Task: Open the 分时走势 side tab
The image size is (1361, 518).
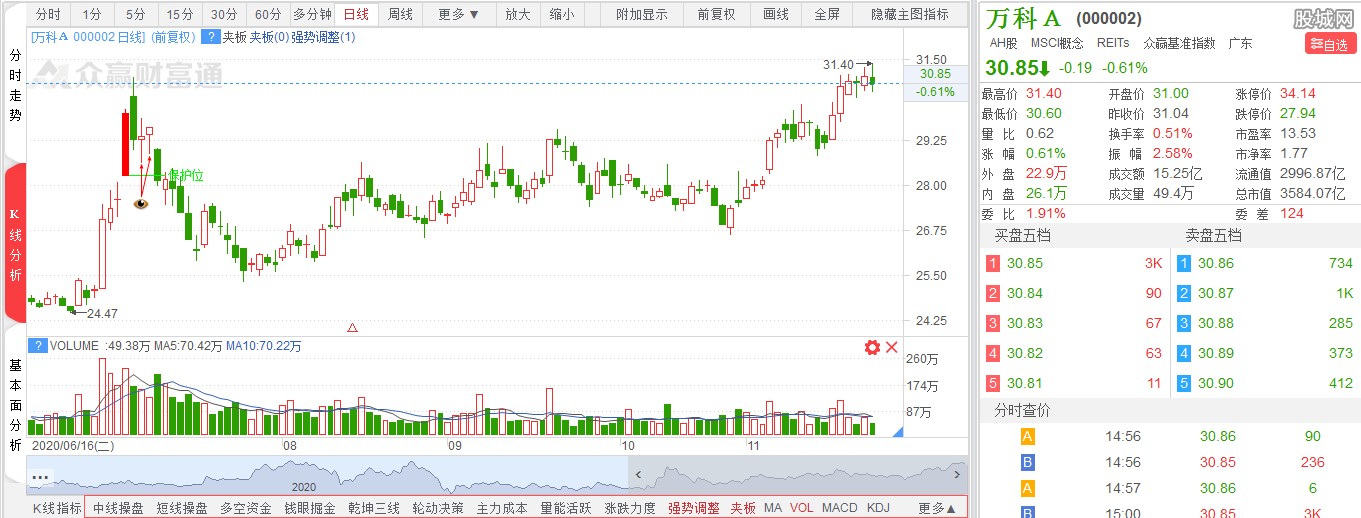Action: pos(15,87)
